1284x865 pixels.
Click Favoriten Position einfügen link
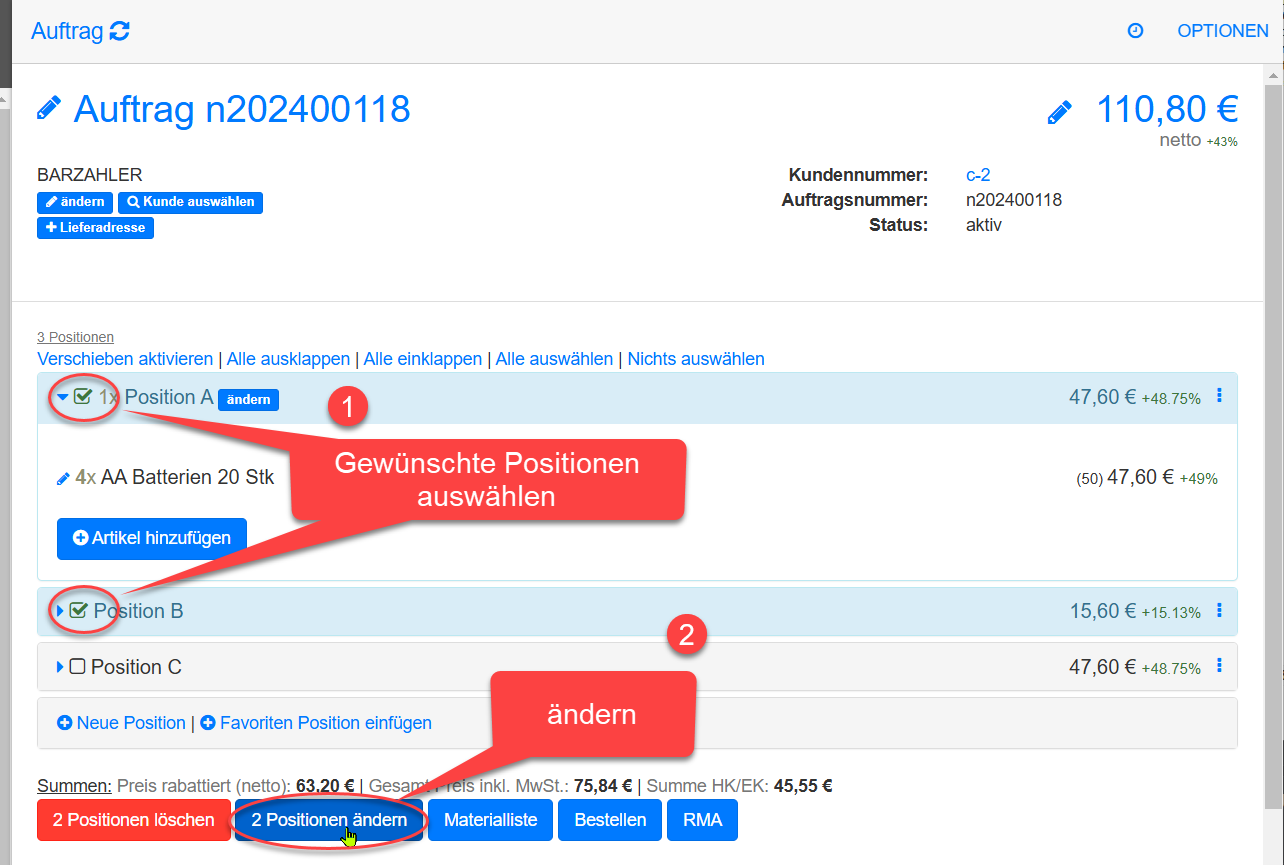click(x=316, y=723)
